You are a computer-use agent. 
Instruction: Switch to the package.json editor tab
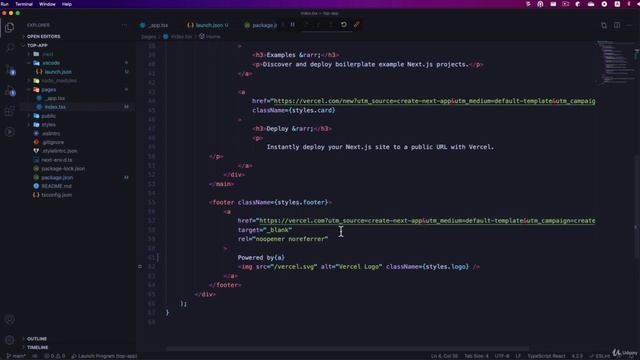pyautogui.click(x=261, y=25)
